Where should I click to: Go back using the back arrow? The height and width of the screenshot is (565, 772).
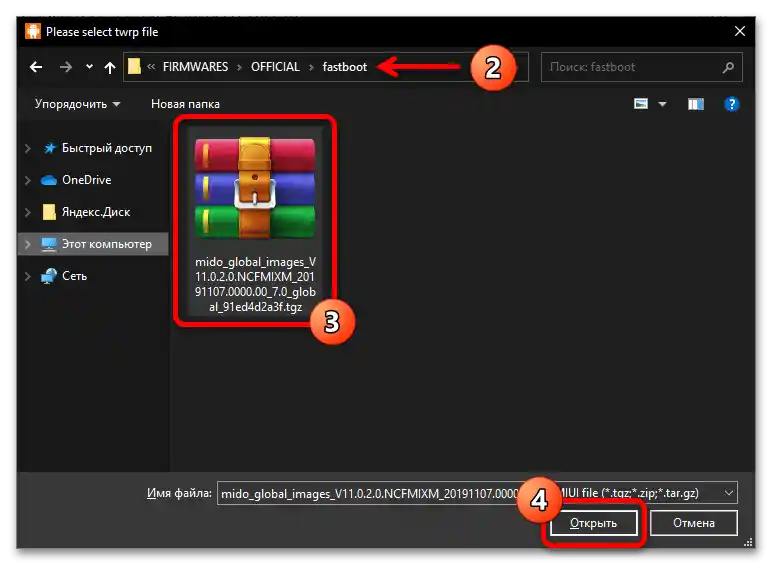(36, 67)
